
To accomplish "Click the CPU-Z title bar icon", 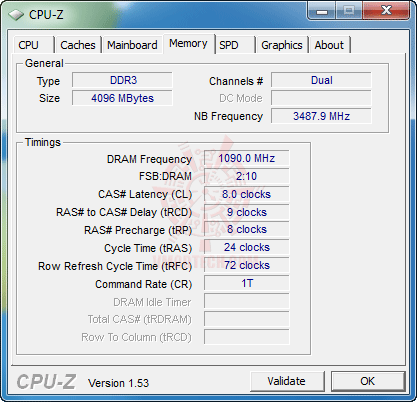I will pos(16,15).
